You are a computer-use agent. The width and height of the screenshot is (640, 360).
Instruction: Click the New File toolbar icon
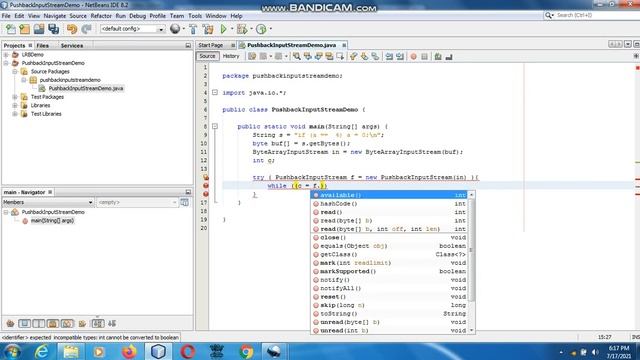click(11, 29)
